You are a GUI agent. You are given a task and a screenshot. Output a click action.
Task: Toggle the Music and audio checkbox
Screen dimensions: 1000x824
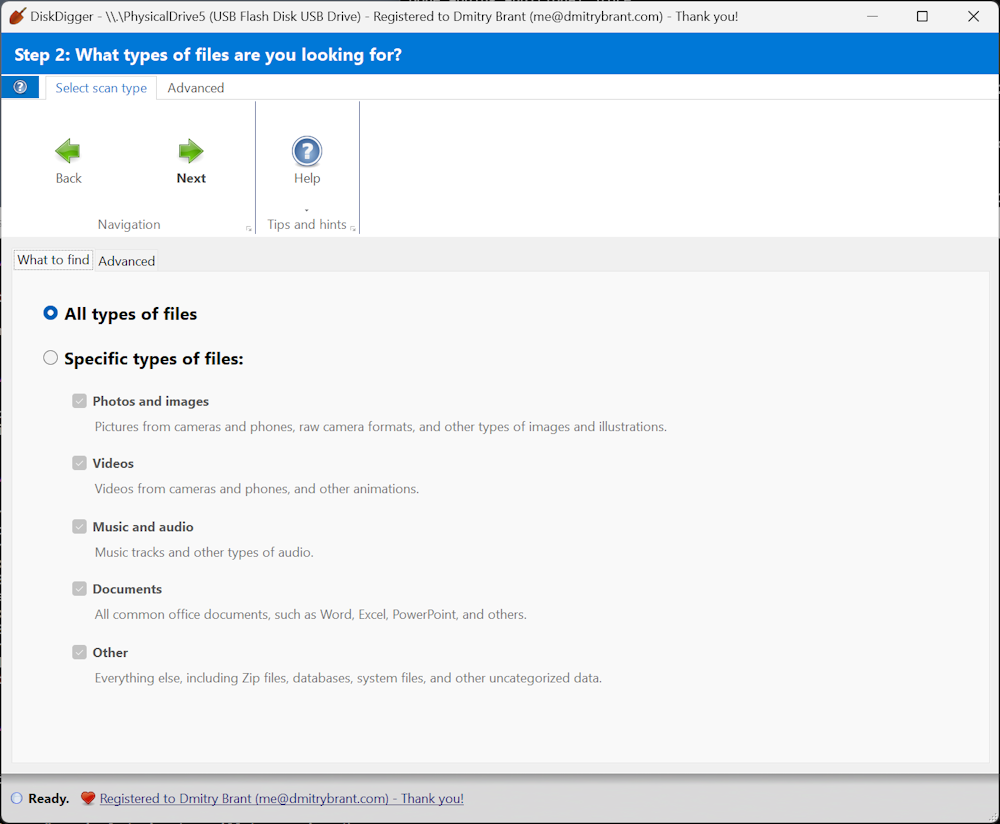79,526
